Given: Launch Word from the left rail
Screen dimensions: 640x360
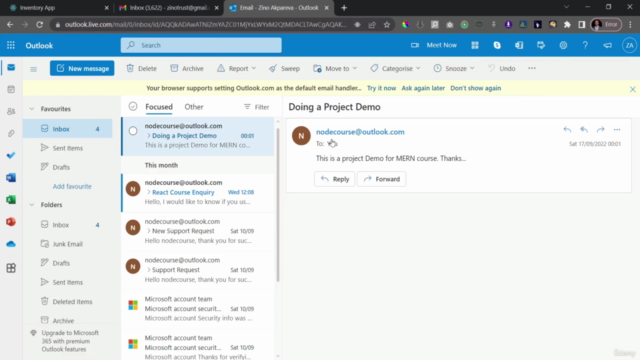Looking at the screenshot, I should tap(11, 178).
